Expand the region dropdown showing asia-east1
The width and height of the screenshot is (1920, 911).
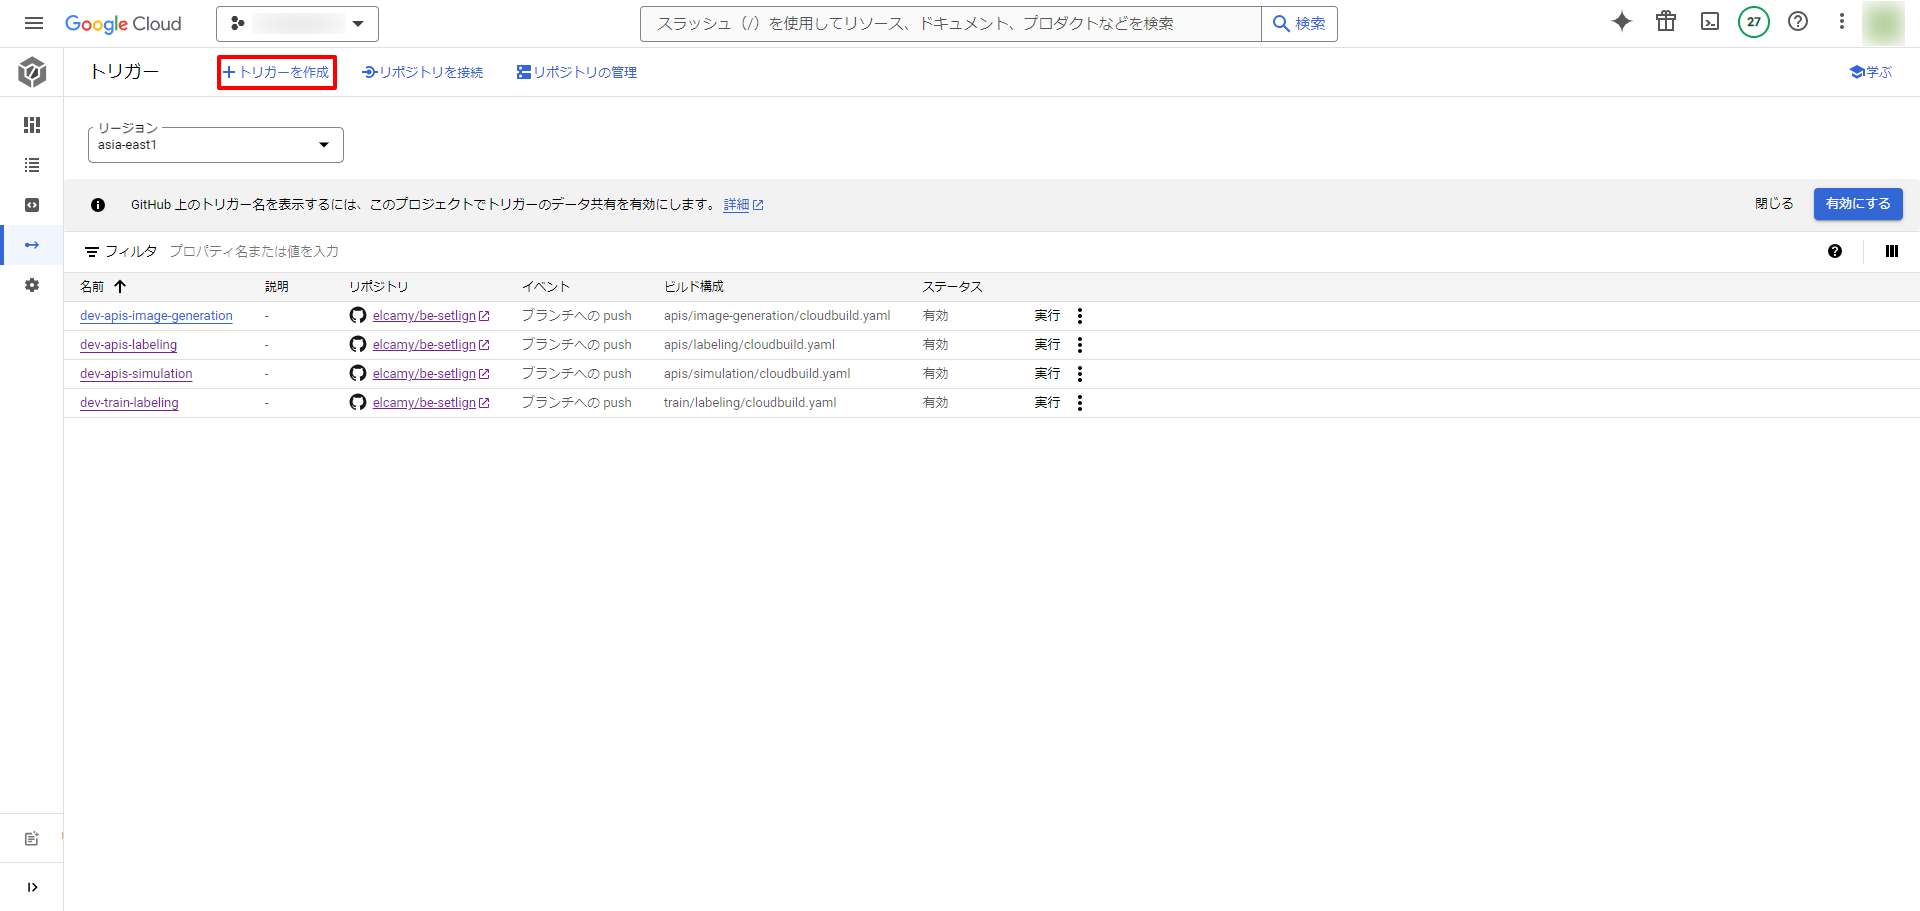[x=215, y=145]
